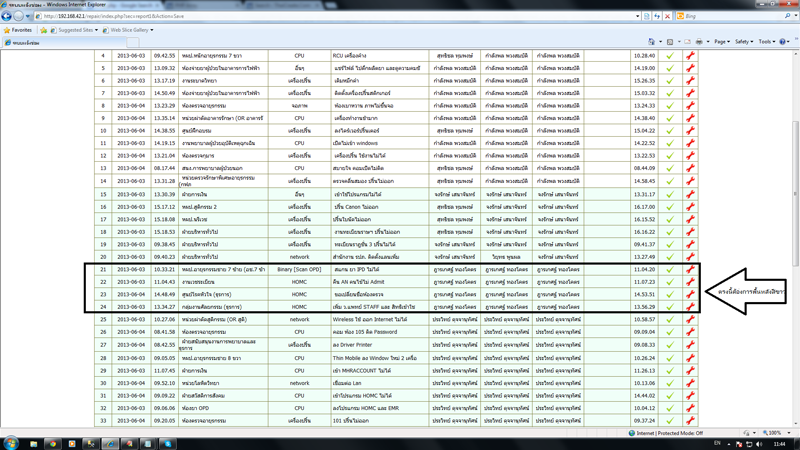
Task: Click red pin icon in row 4
Action: [690, 56]
